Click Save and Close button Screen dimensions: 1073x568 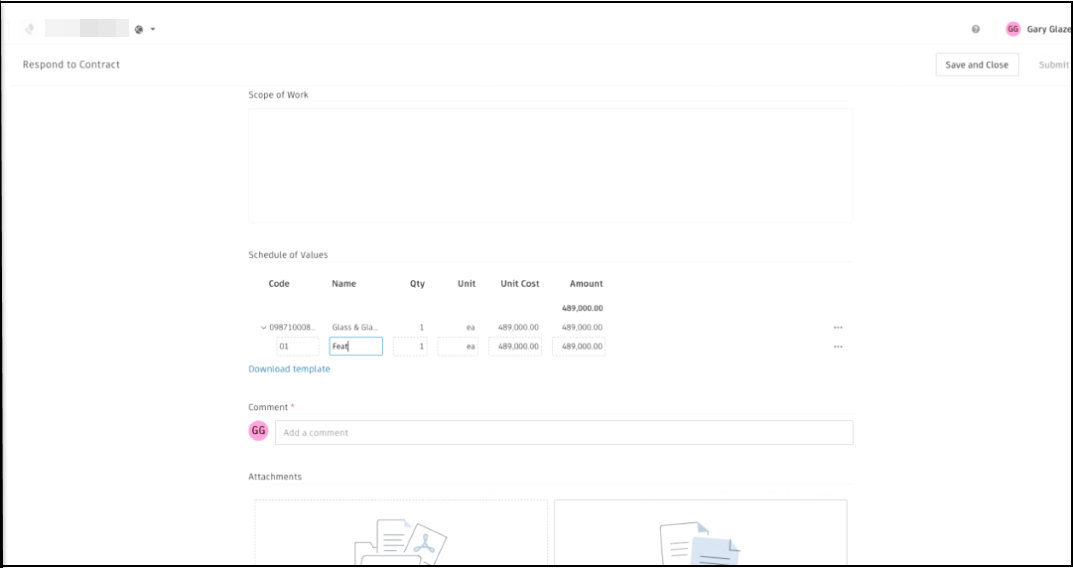click(977, 64)
